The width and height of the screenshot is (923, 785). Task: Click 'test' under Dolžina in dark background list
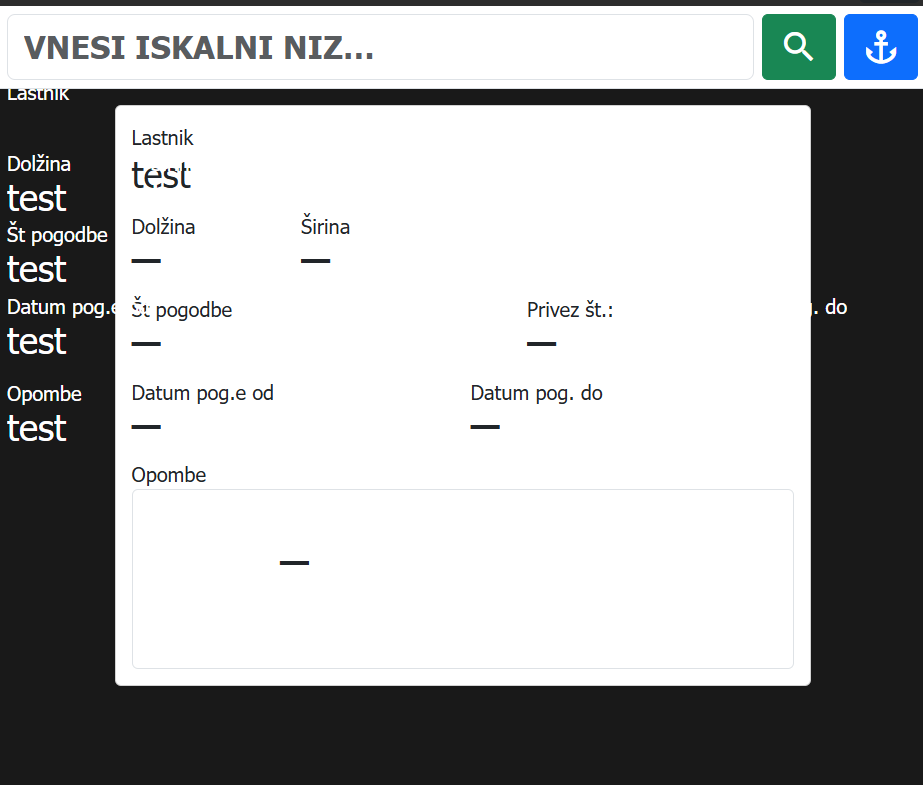(x=37, y=198)
